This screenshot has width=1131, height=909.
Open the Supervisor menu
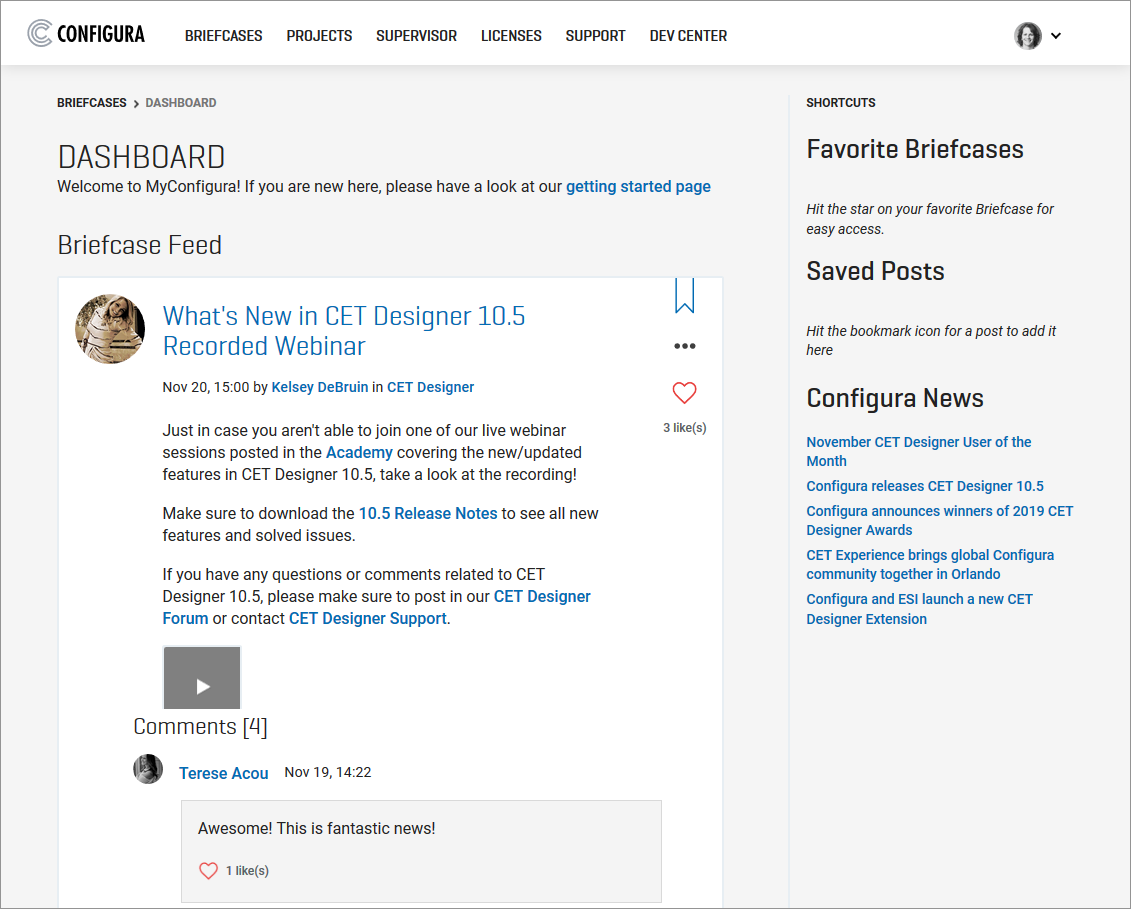[x=416, y=36]
